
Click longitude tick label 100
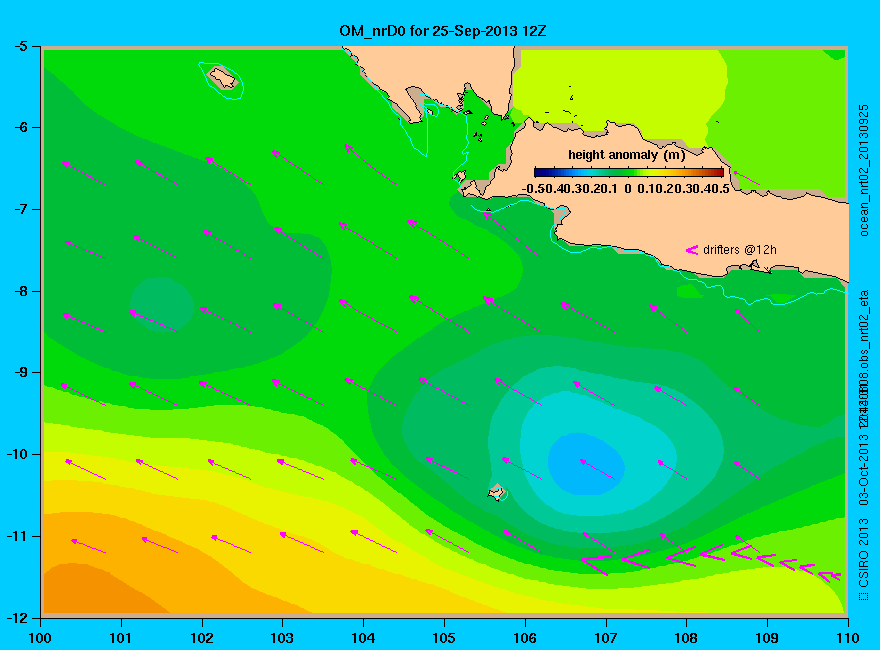40,638
